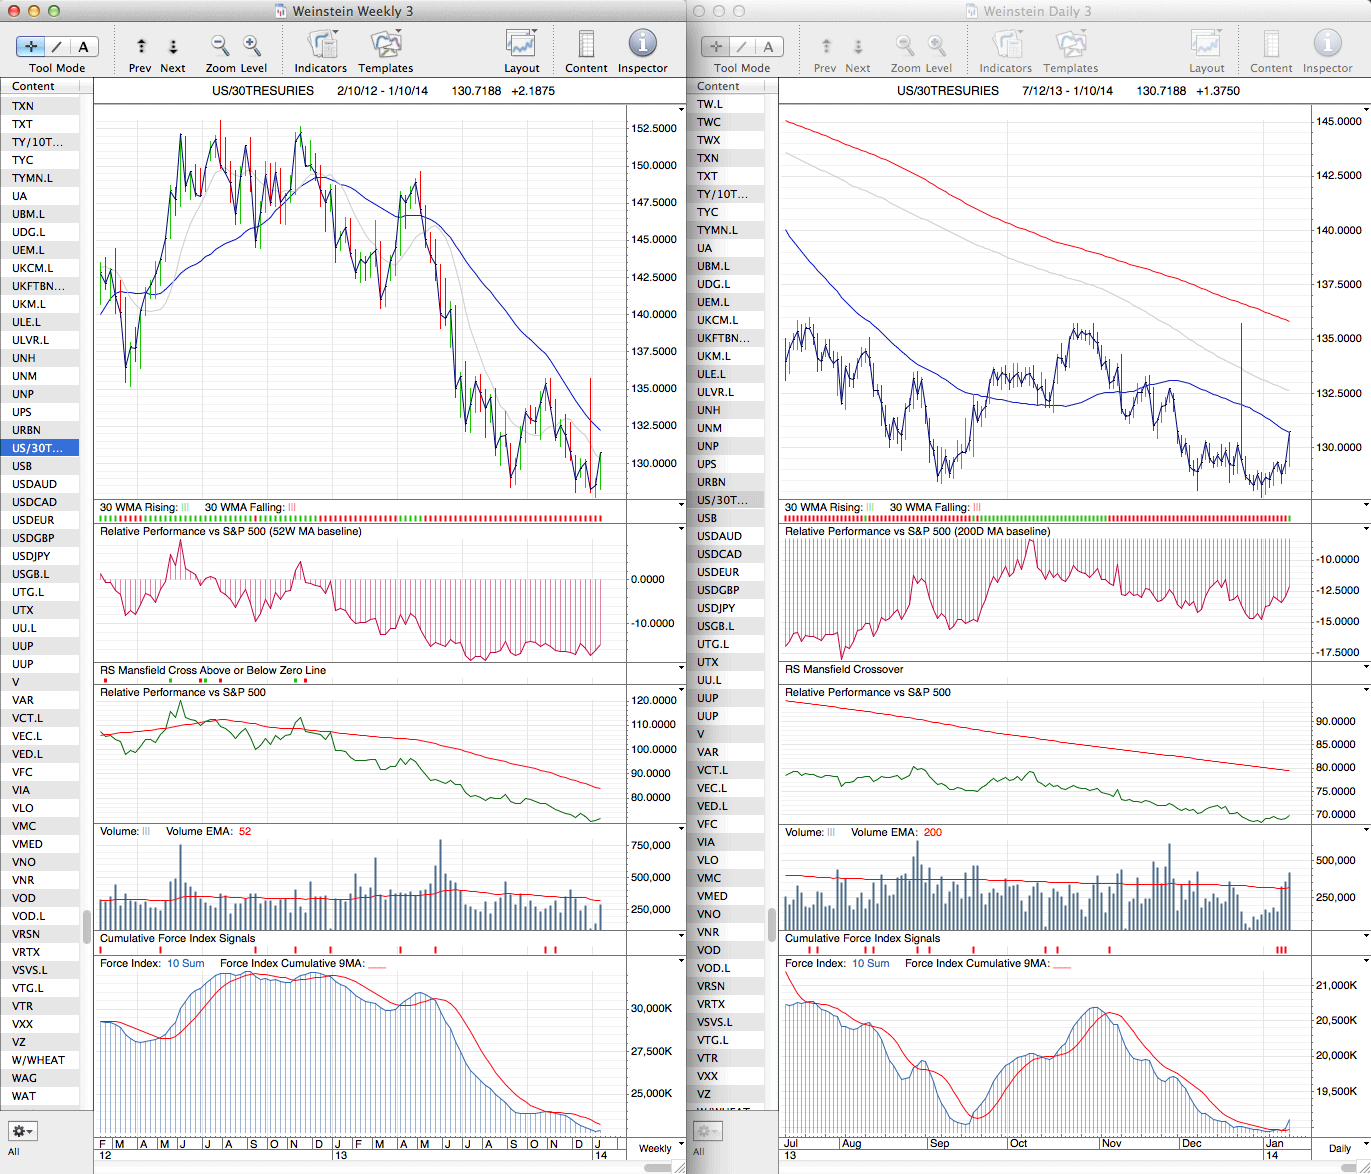
Task: Select crosshair tool mode in Weekly window
Action: pyautogui.click(x=32, y=47)
